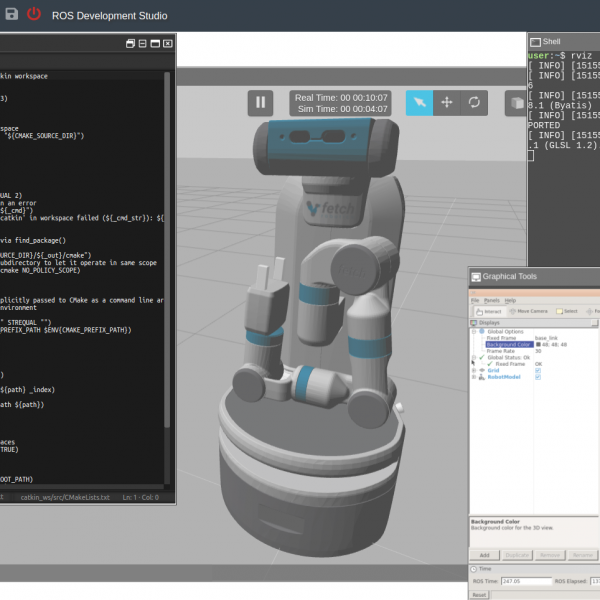Collapse the Global Options tree node
The image size is (600, 600).
(x=474, y=331)
